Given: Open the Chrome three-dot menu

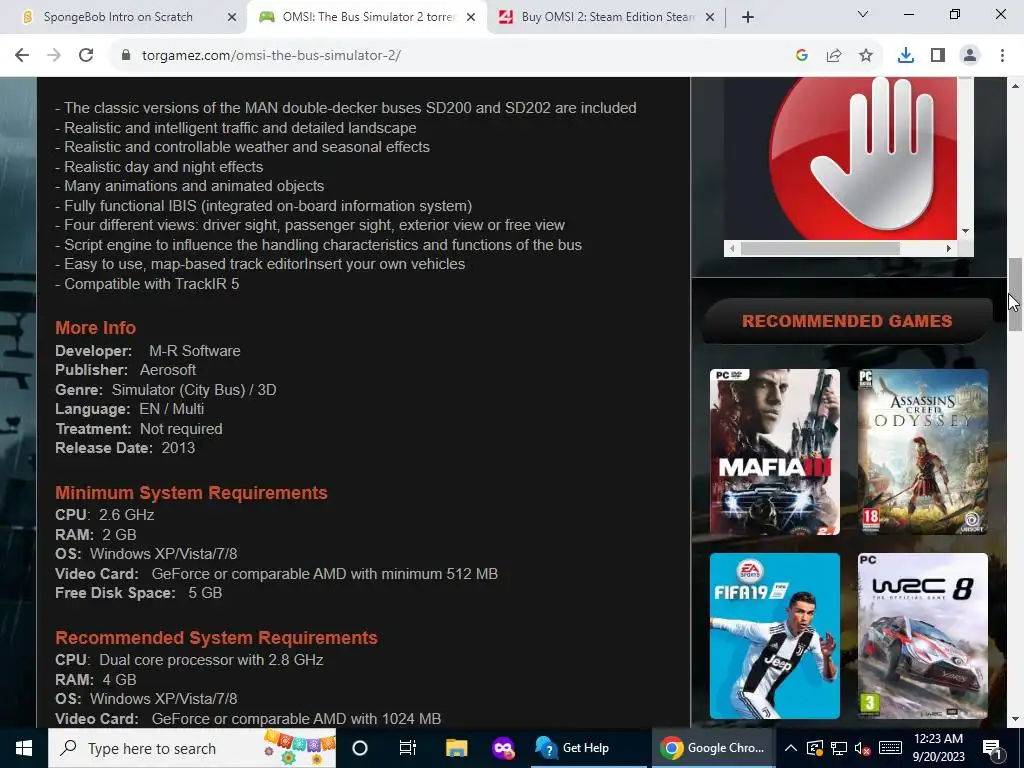Looking at the screenshot, I should pos(1002,56).
